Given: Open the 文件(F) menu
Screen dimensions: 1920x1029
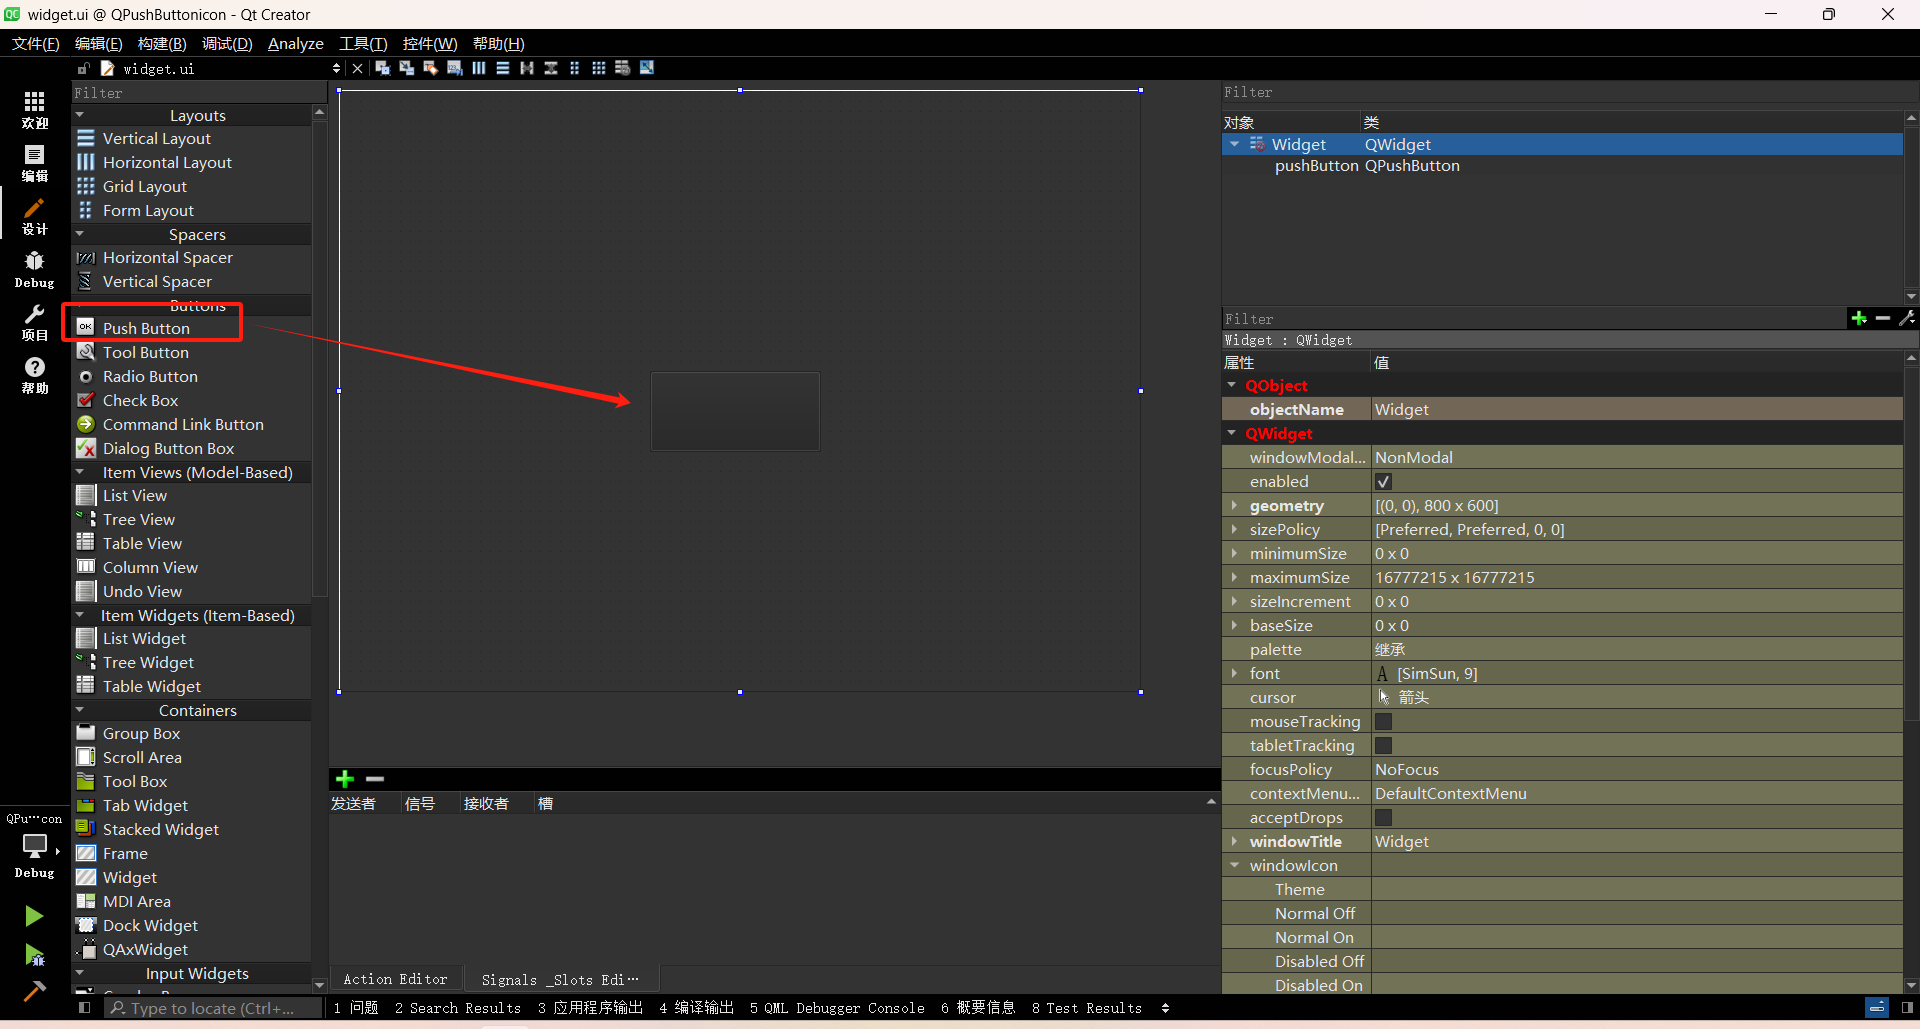Looking at the screenshot, I should [36, 44].
